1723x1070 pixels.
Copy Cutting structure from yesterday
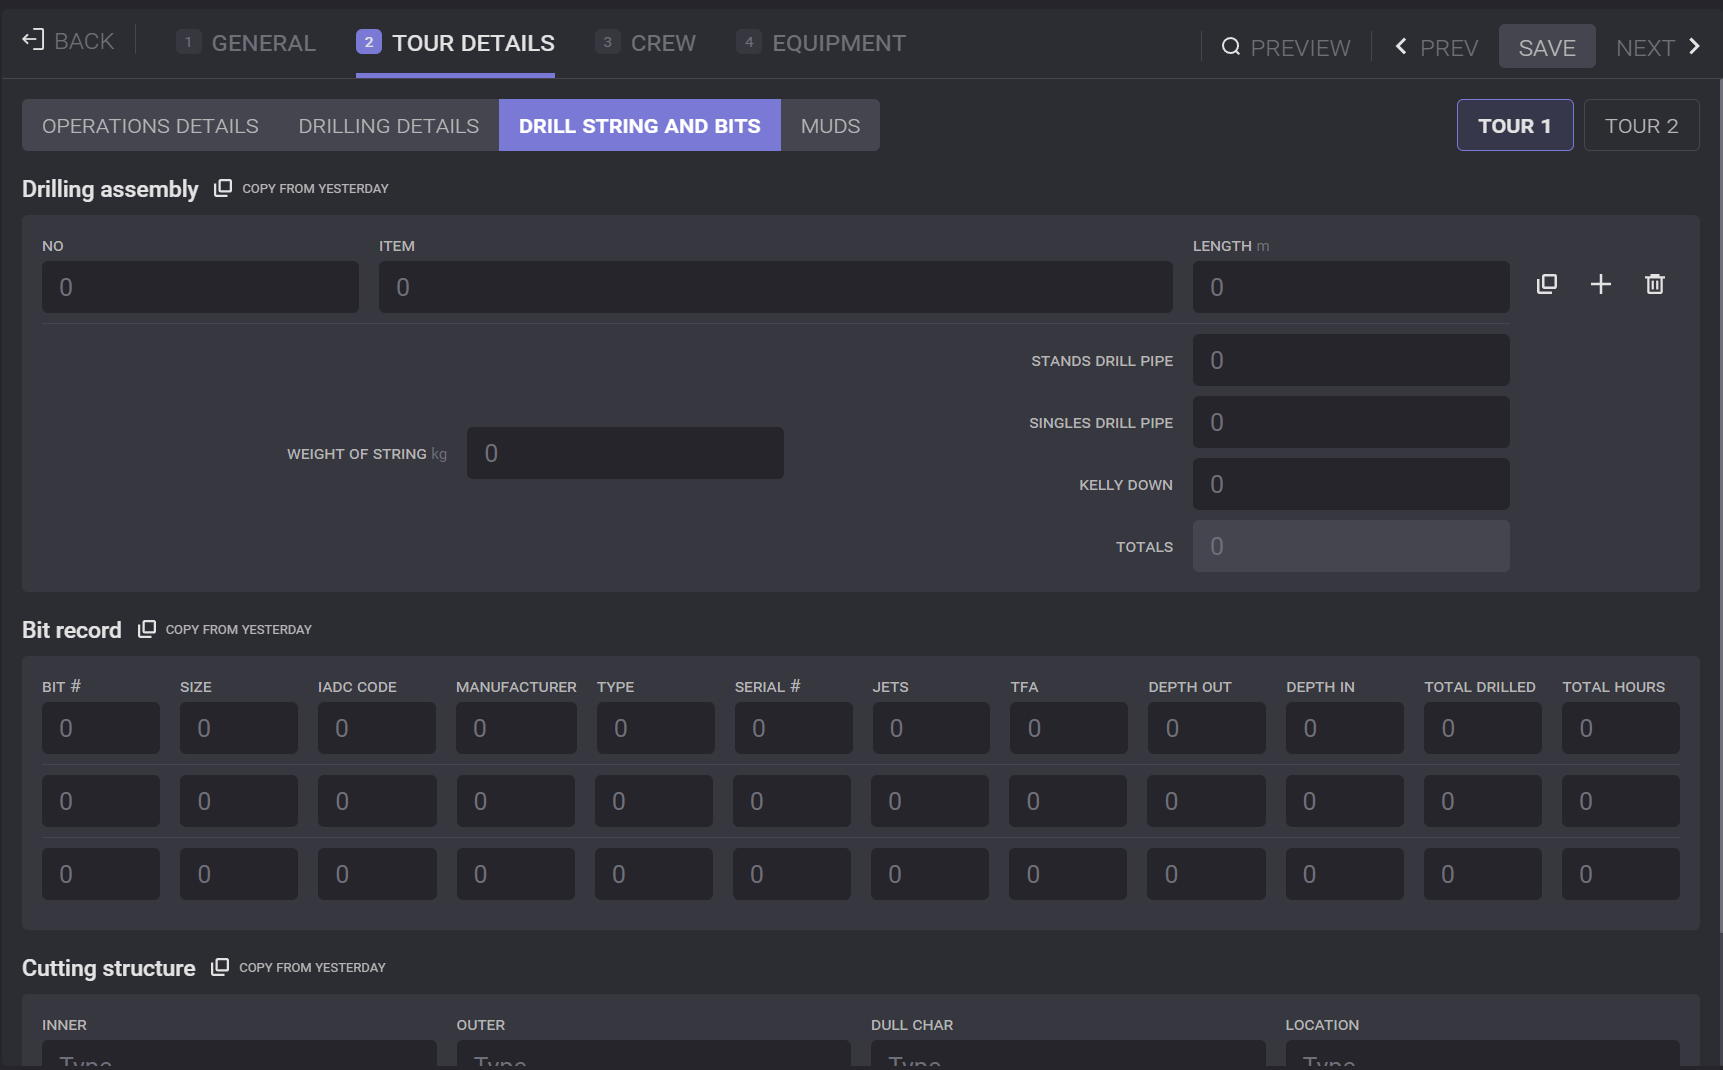pos(299,968)
